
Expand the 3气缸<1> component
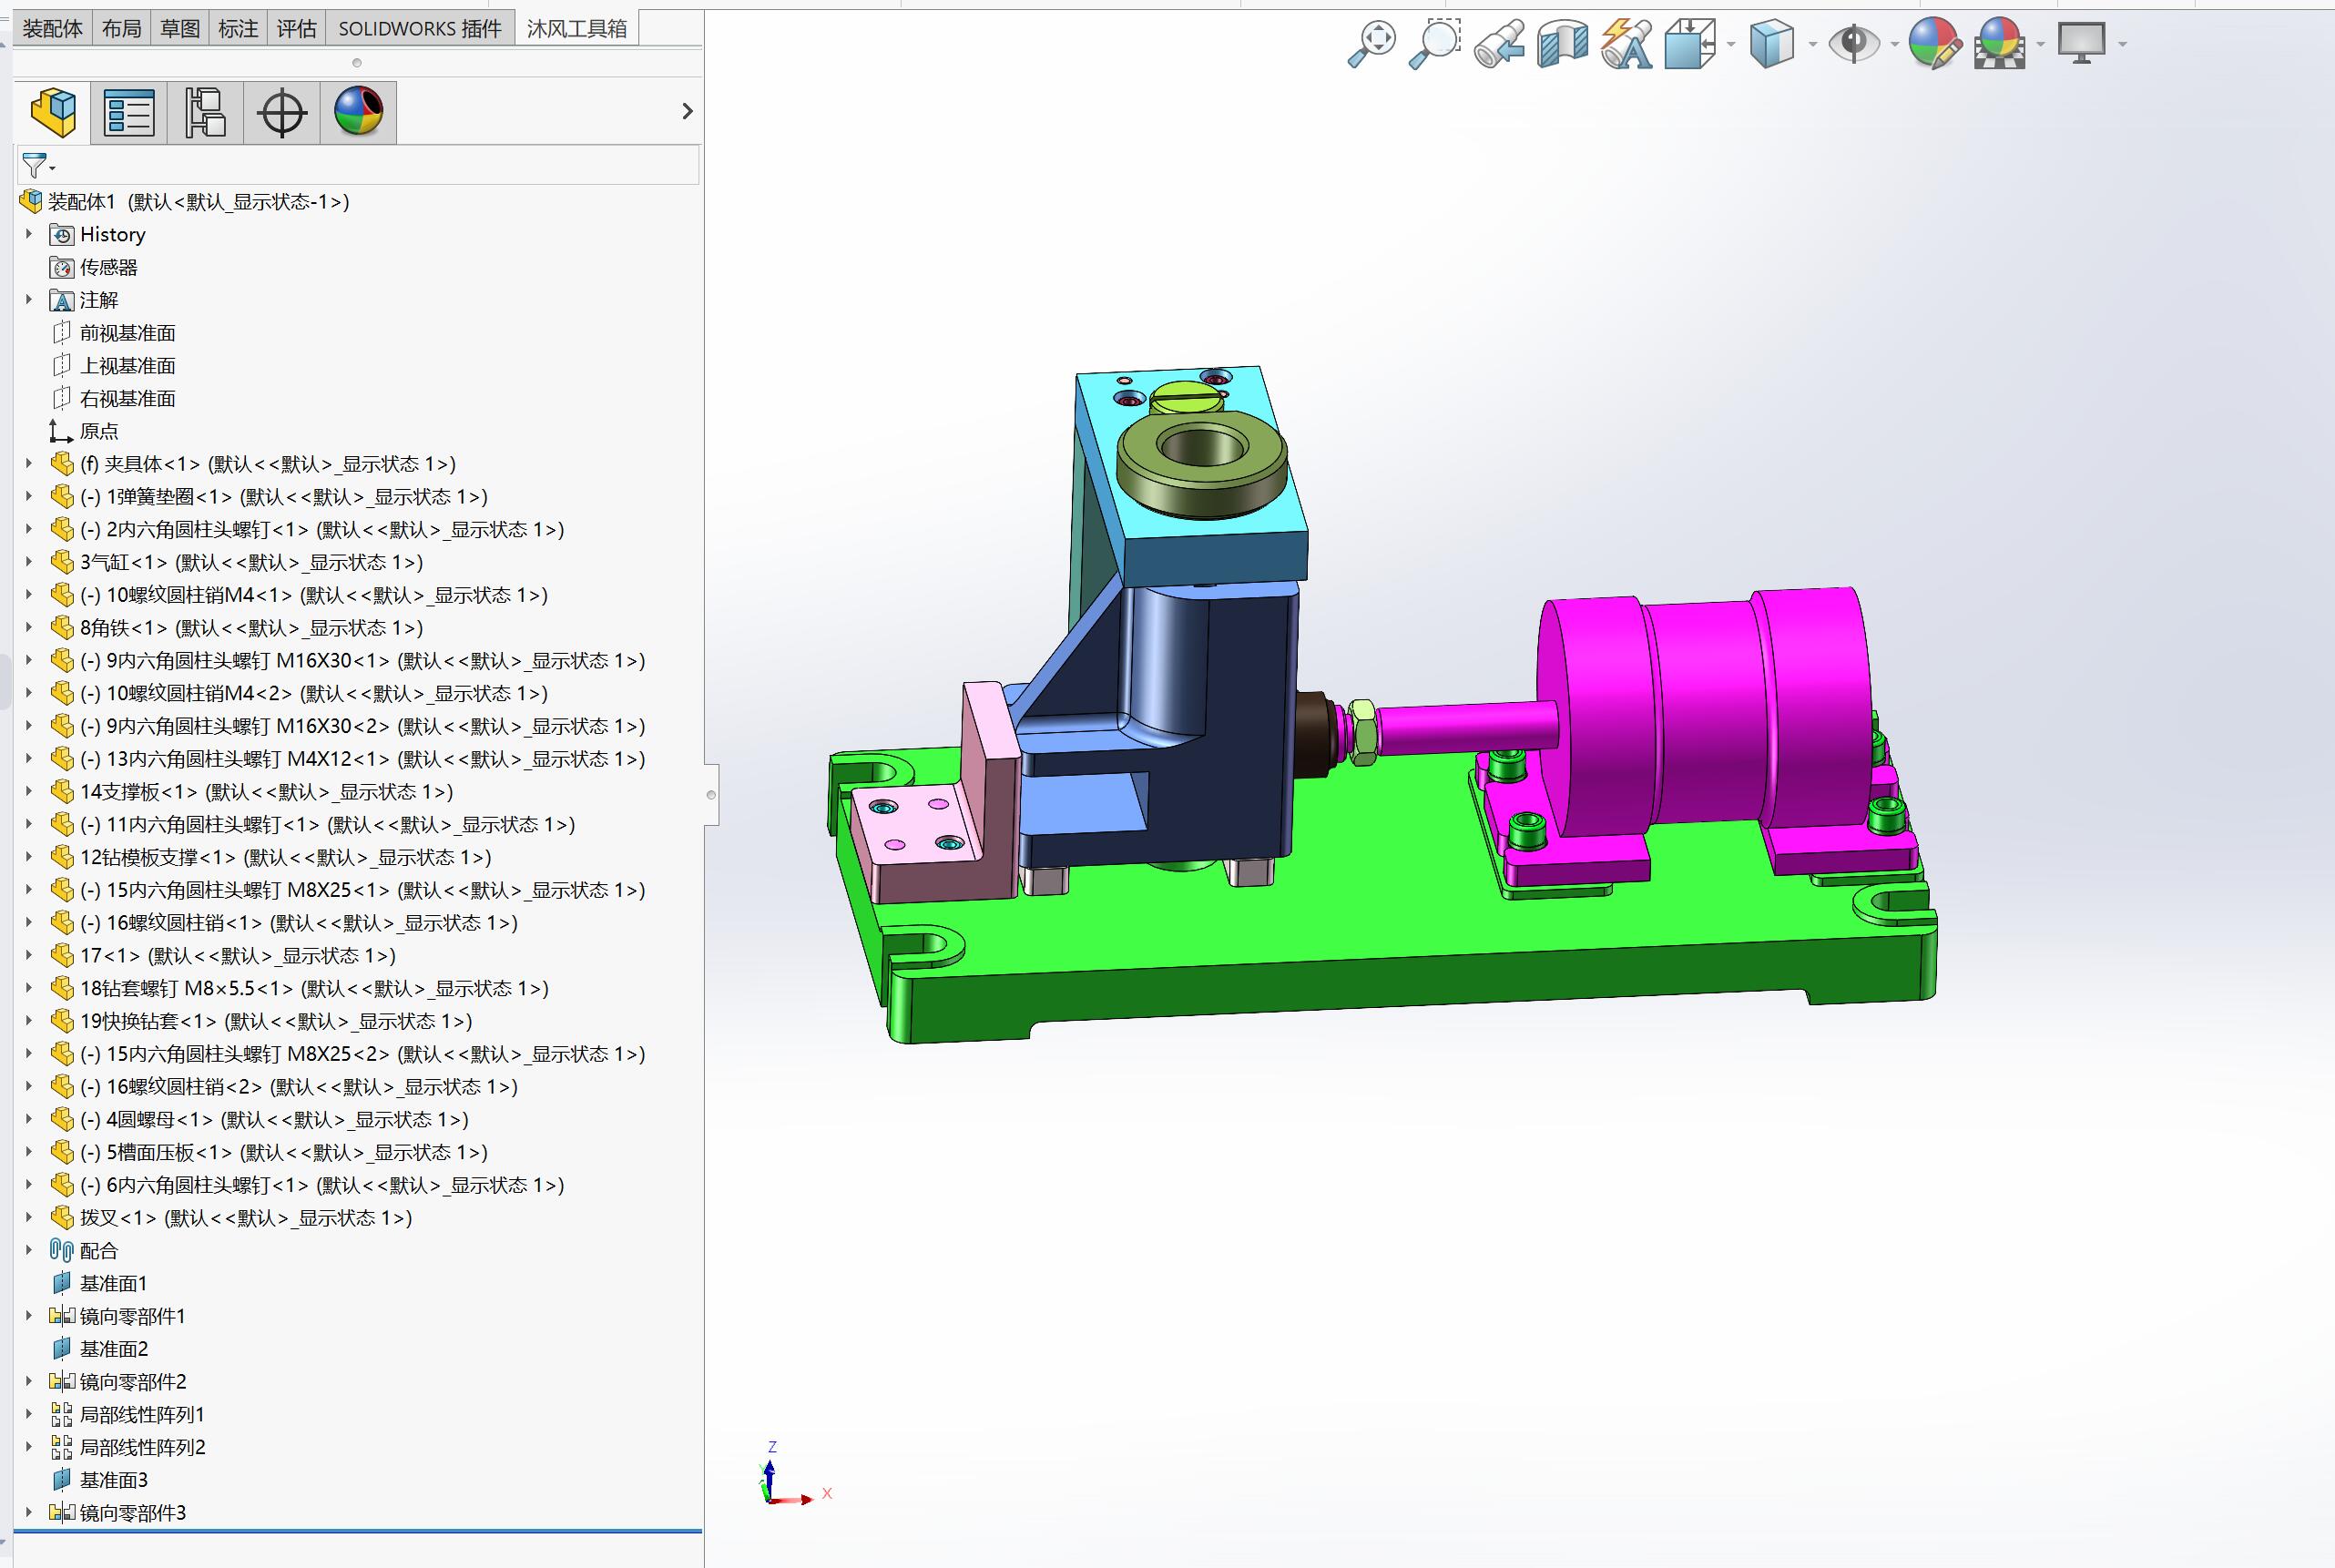[x=29, y=562]
